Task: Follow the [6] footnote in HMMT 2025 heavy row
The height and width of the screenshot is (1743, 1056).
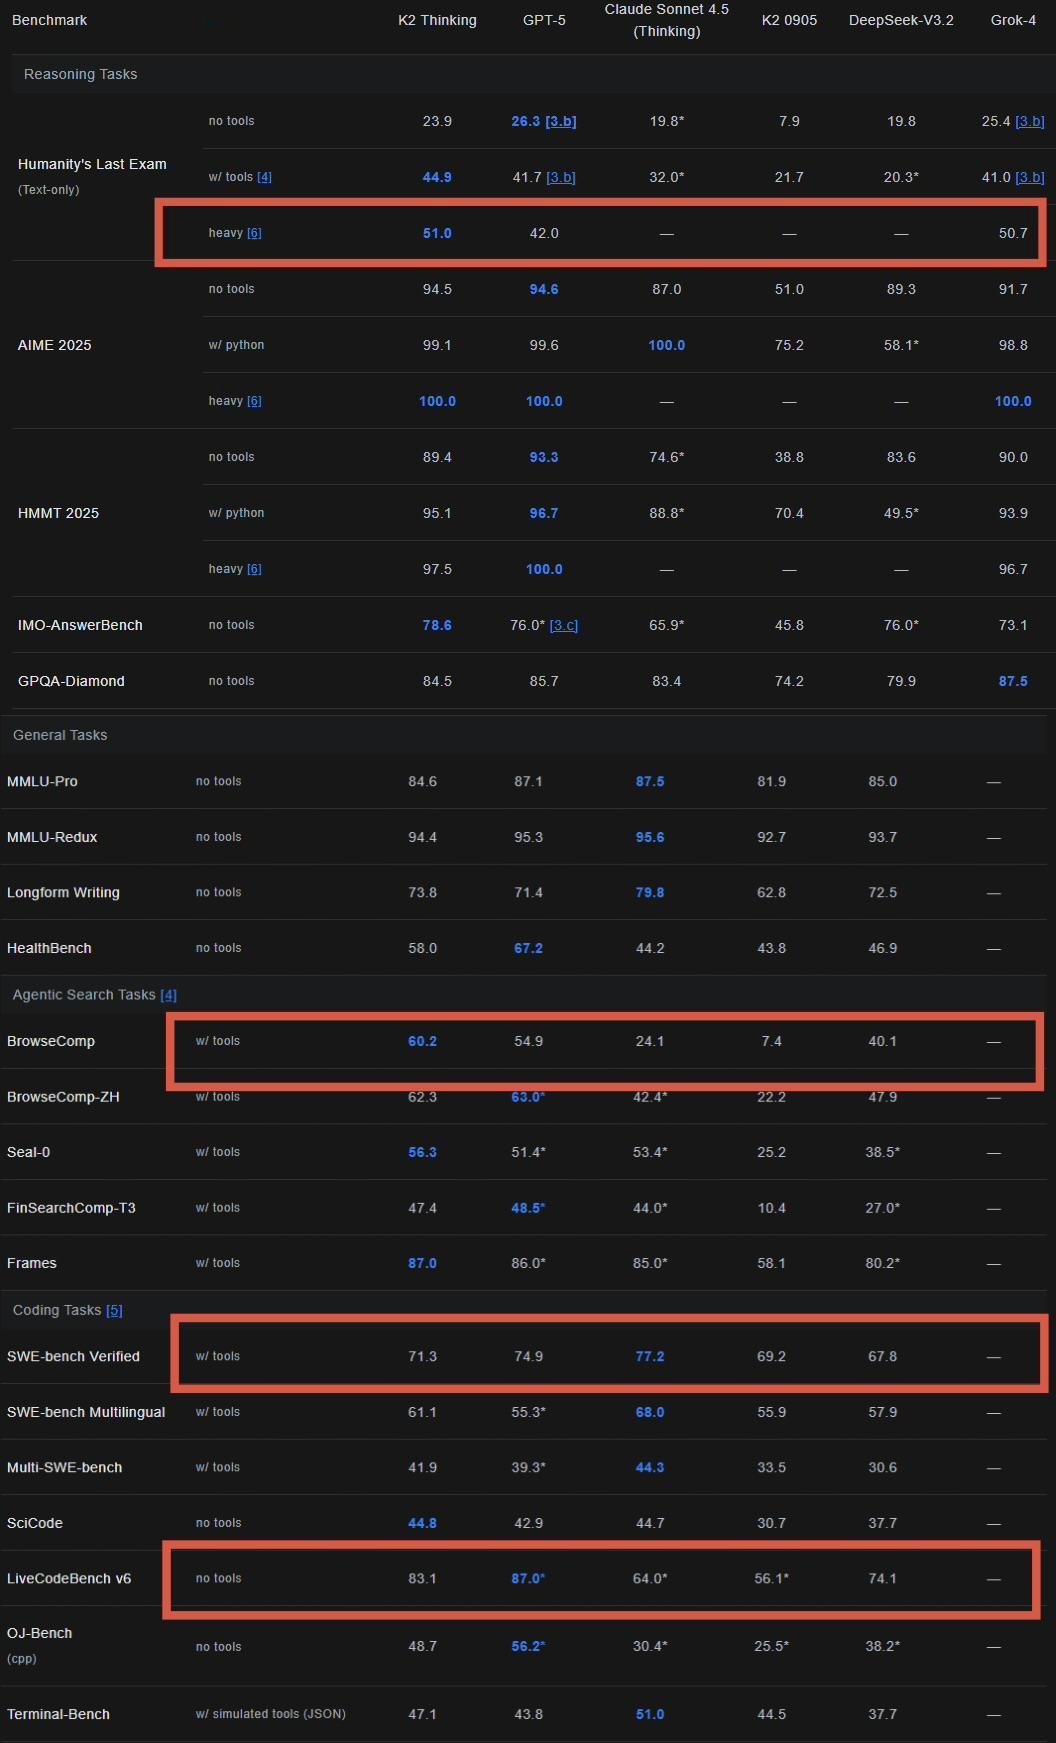Action: (x=254, y=569)
